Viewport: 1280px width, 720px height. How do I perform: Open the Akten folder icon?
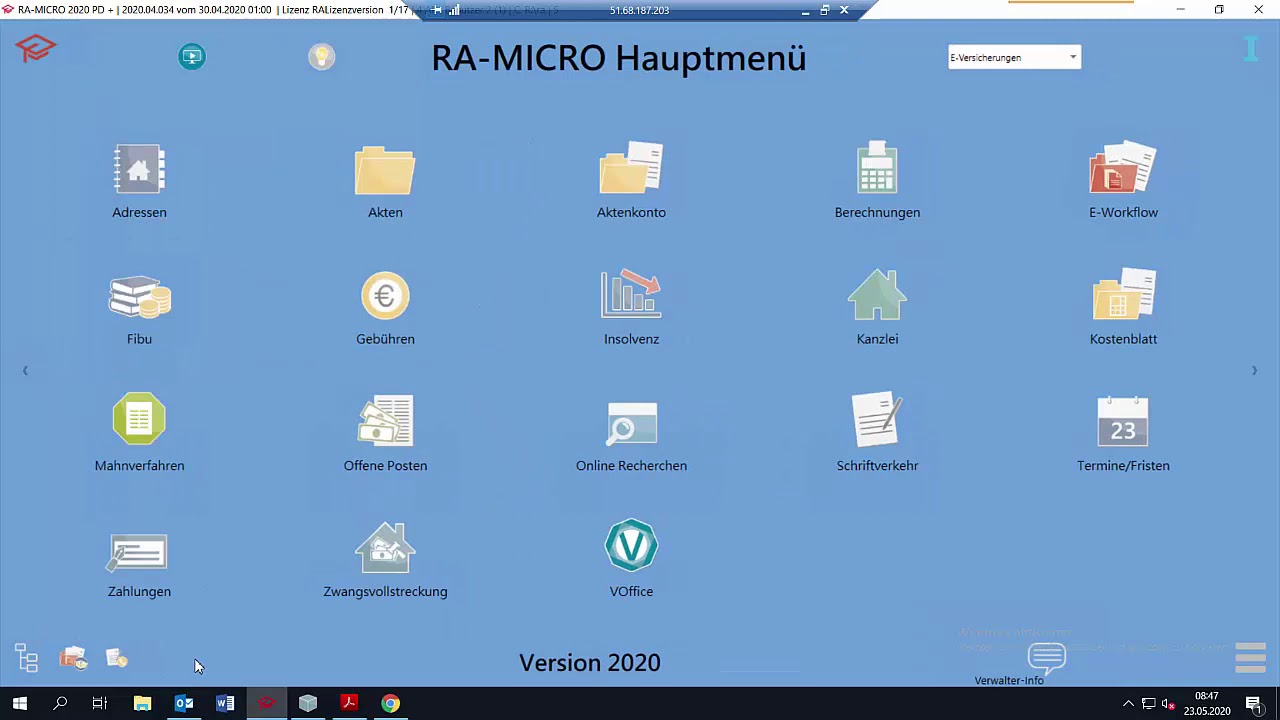pos(385,170)
